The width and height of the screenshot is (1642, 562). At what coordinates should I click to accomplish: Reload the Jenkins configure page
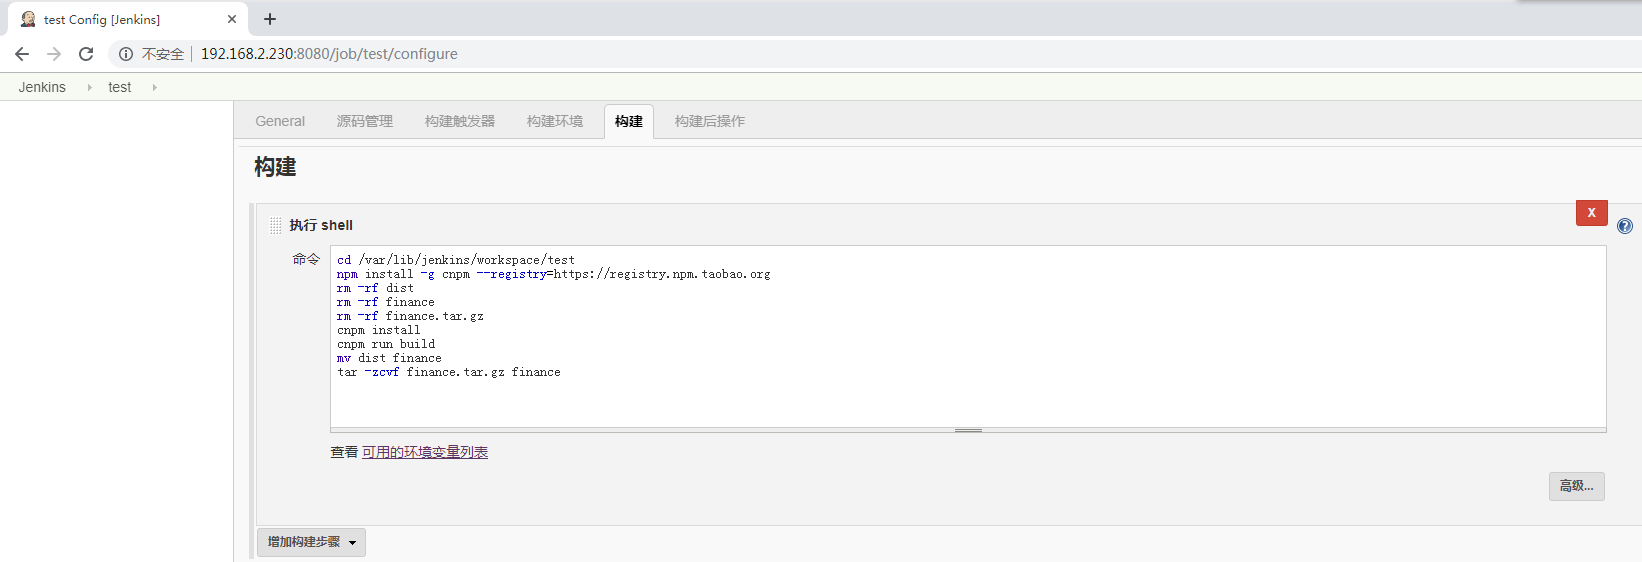[86, 54]
